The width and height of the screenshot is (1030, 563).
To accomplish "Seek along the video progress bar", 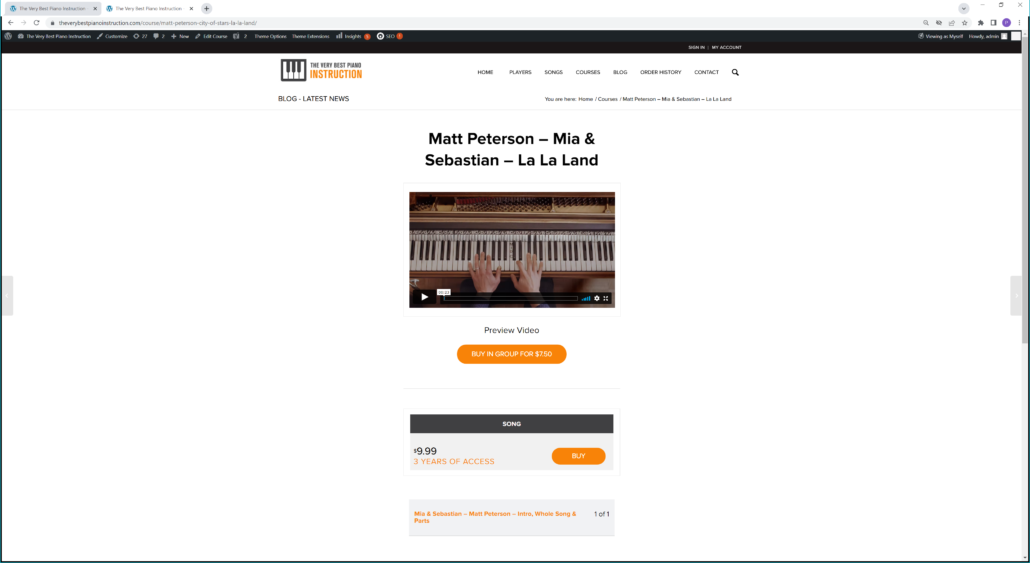I will click(x=511, y=298).
